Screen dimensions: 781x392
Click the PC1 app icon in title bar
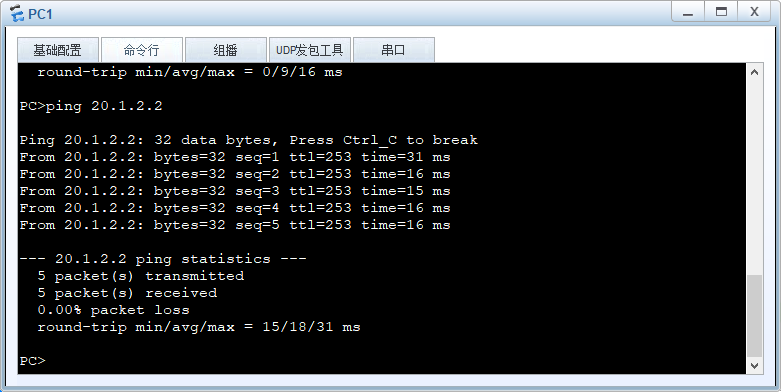pos(17,14)
